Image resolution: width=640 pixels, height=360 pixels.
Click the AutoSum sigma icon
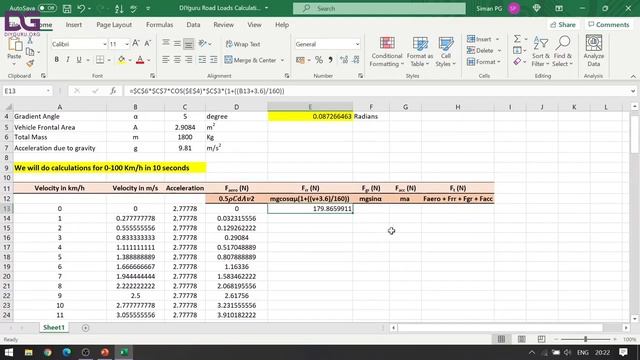[517, 39]
